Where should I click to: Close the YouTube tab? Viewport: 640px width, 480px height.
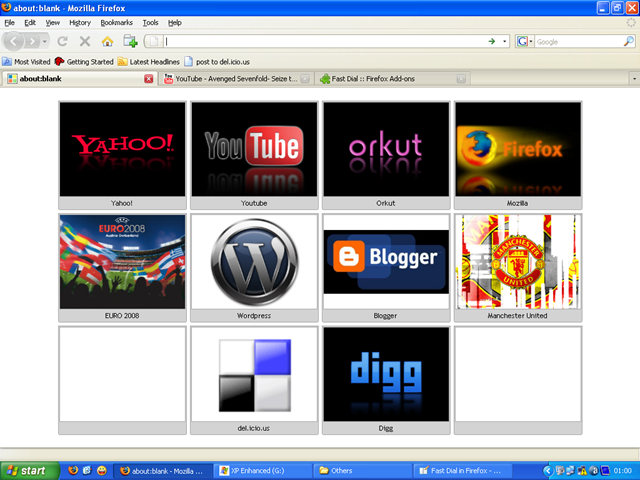(x=305, y=79)
